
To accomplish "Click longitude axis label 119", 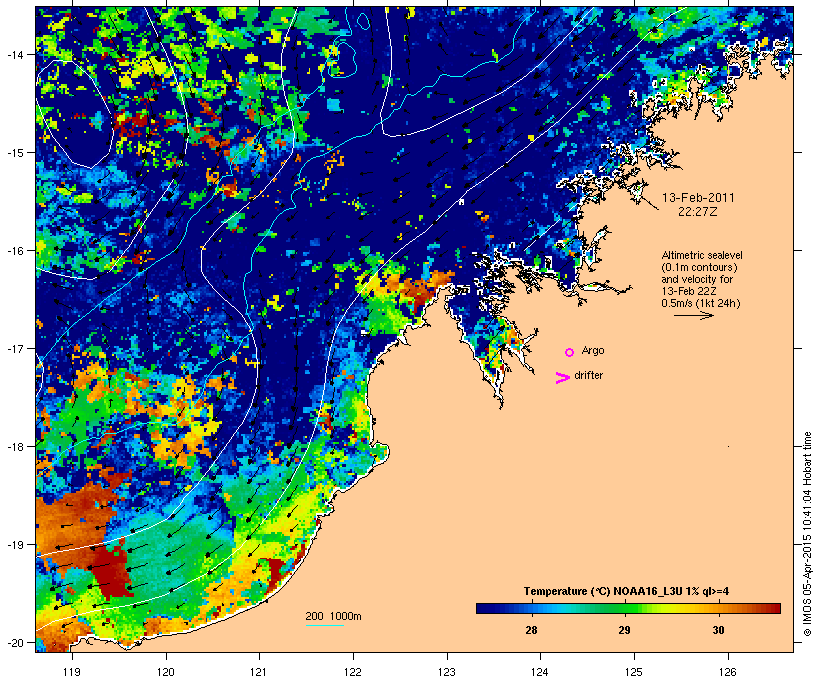I will click(x=72, y=672).
